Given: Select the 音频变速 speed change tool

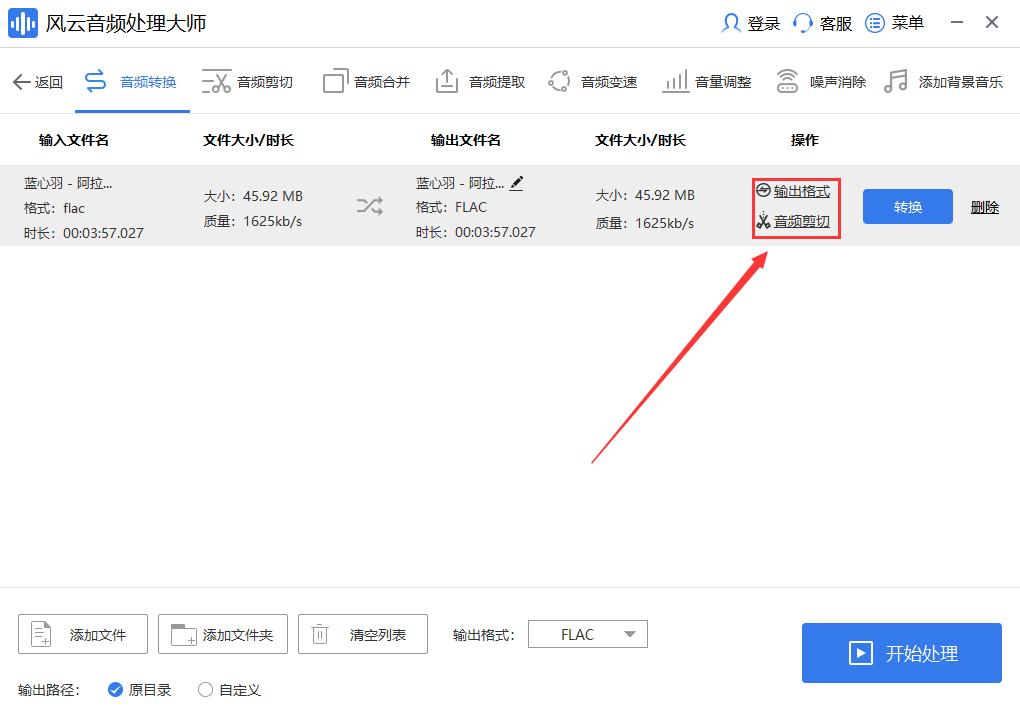Looking at the screenshot, I should point(594,81).
